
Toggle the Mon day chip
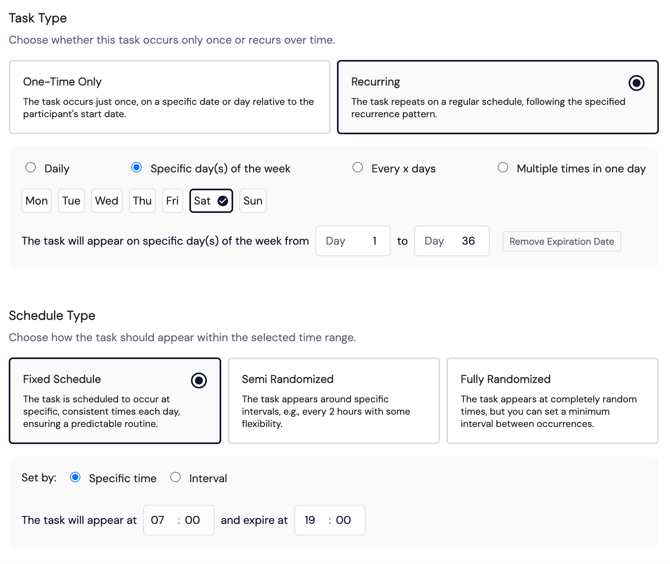(36, 201)
